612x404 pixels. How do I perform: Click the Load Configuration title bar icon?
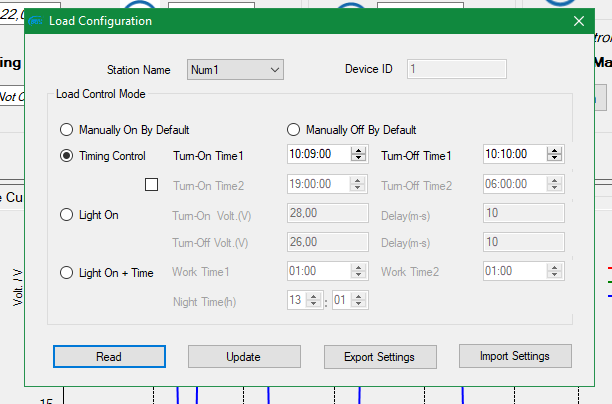tap(36, 21)
